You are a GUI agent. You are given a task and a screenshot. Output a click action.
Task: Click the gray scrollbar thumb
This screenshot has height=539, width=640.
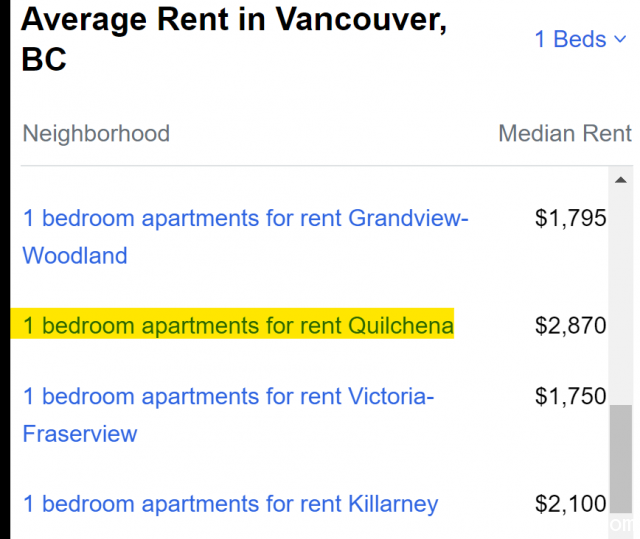(621, 459)
